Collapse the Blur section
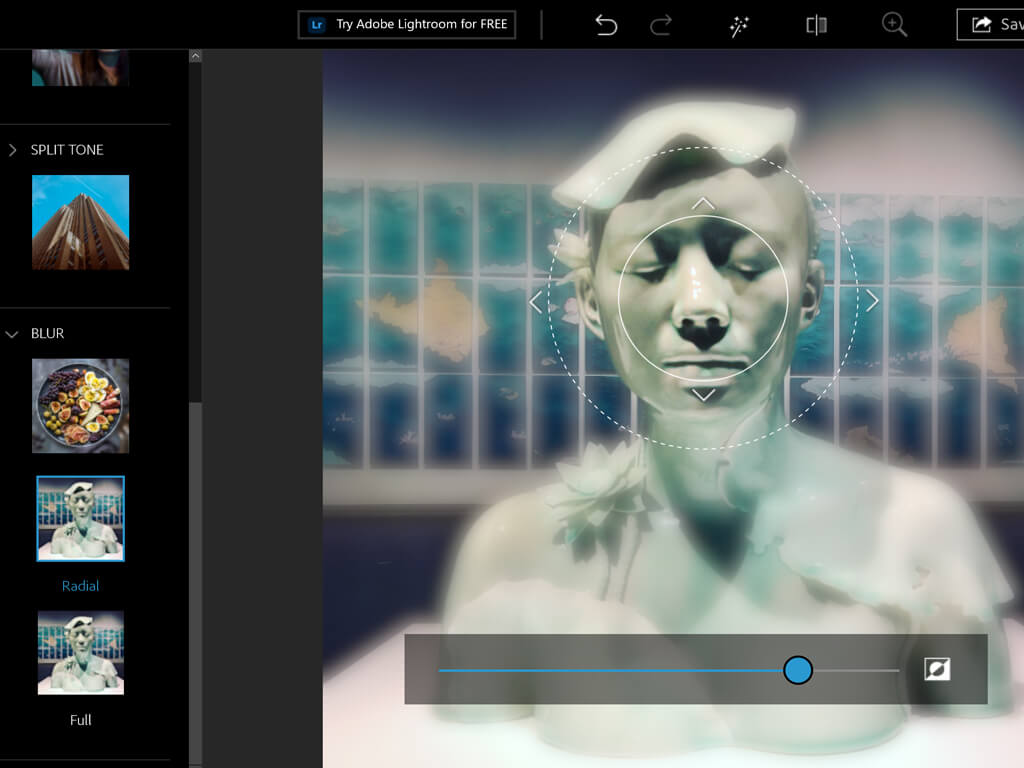Screen dimensions: 1024x768 pyautogui.click(x=13, y=334)
